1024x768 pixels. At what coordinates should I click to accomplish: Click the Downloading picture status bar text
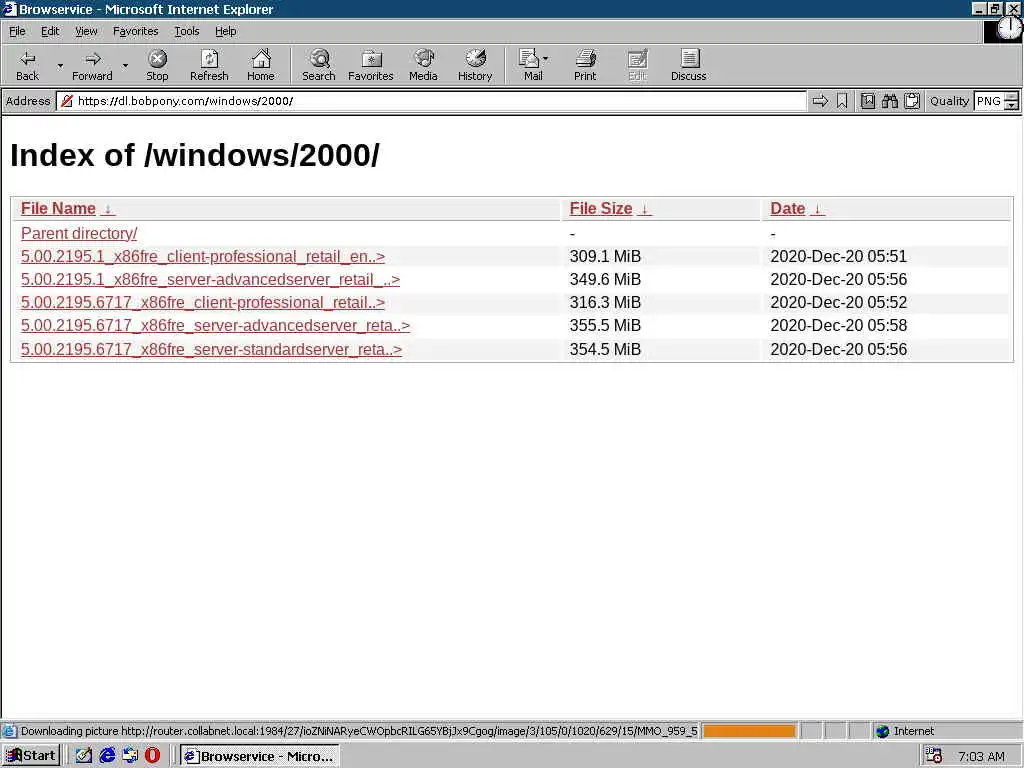coord(359,731)
